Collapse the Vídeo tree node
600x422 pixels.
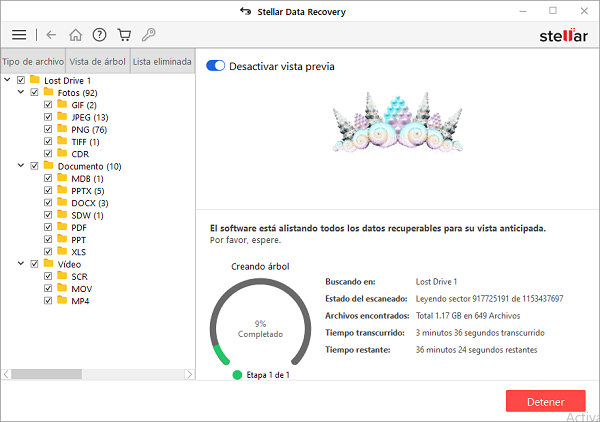tap(21, 263)
